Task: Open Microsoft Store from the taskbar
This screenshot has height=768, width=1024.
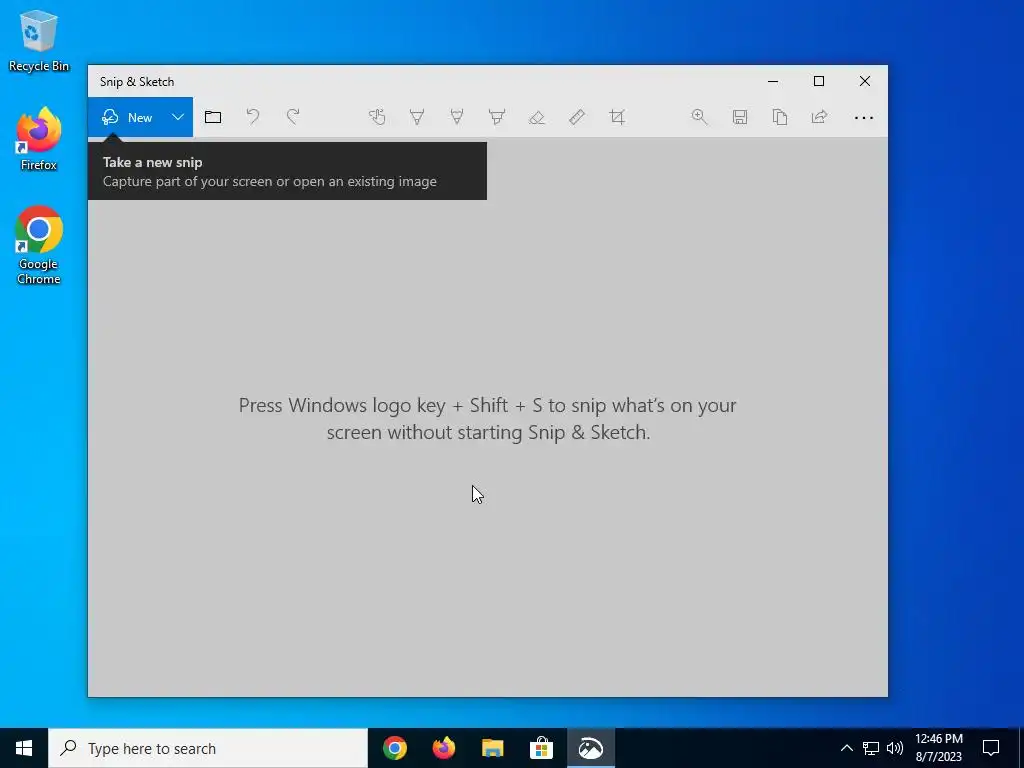Action: click(542, 748)
